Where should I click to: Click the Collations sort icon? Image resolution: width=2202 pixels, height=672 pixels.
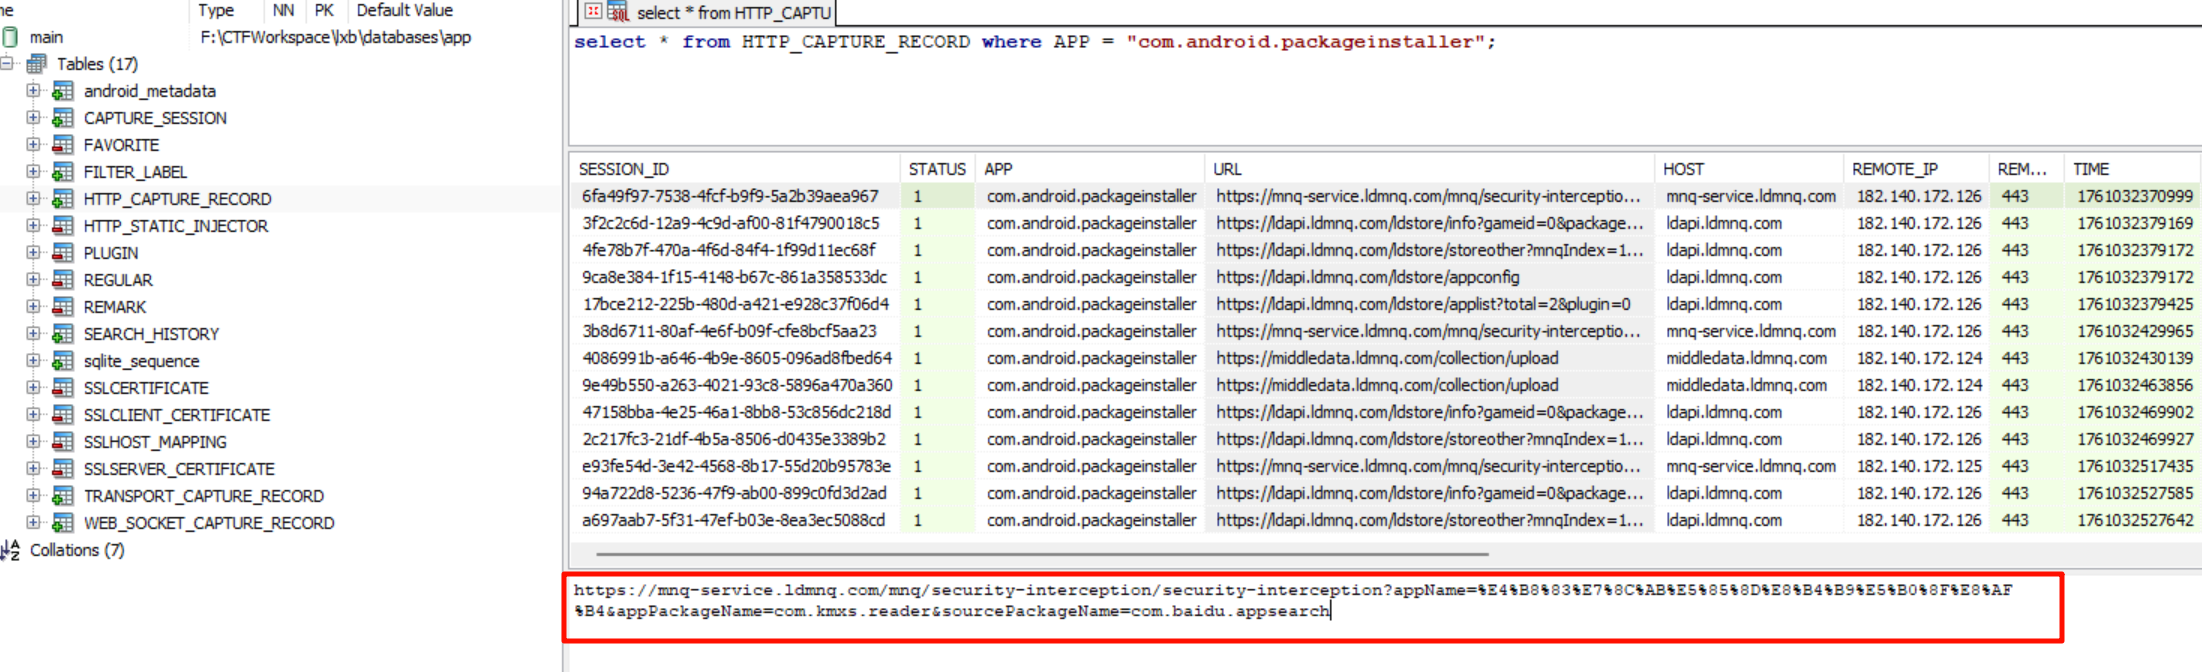pos(11,550)
